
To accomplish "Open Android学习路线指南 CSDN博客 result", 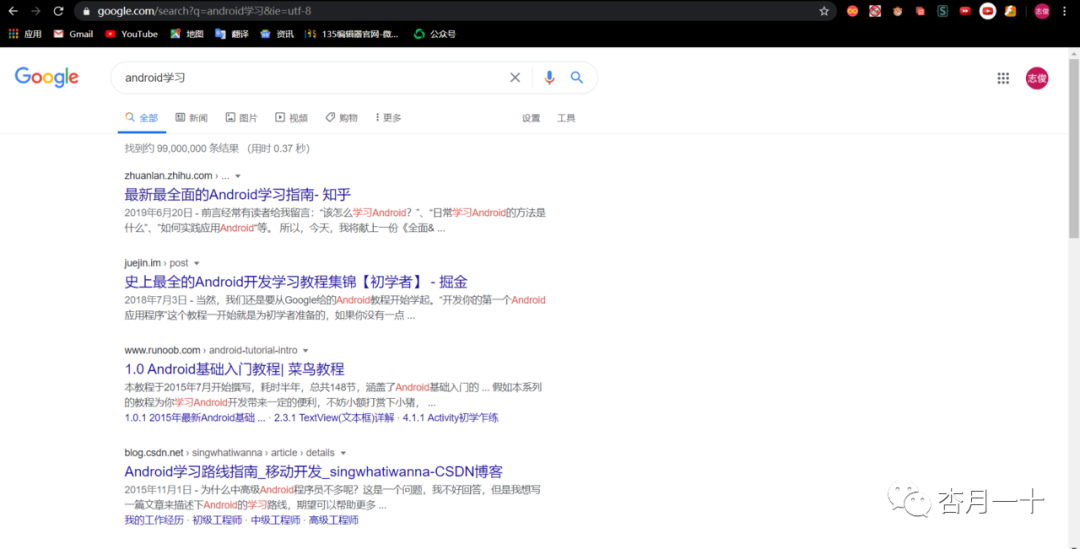I will pyautogui.click(x=313, y=472).
